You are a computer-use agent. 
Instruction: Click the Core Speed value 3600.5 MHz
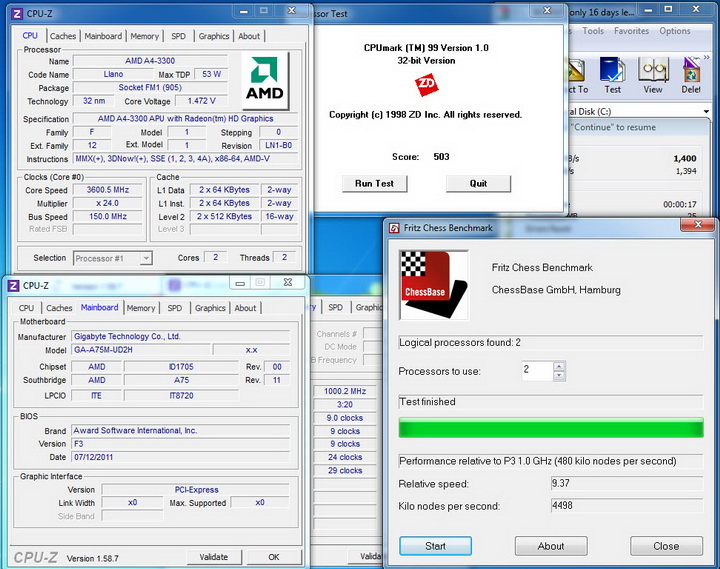tap(107, 190)
